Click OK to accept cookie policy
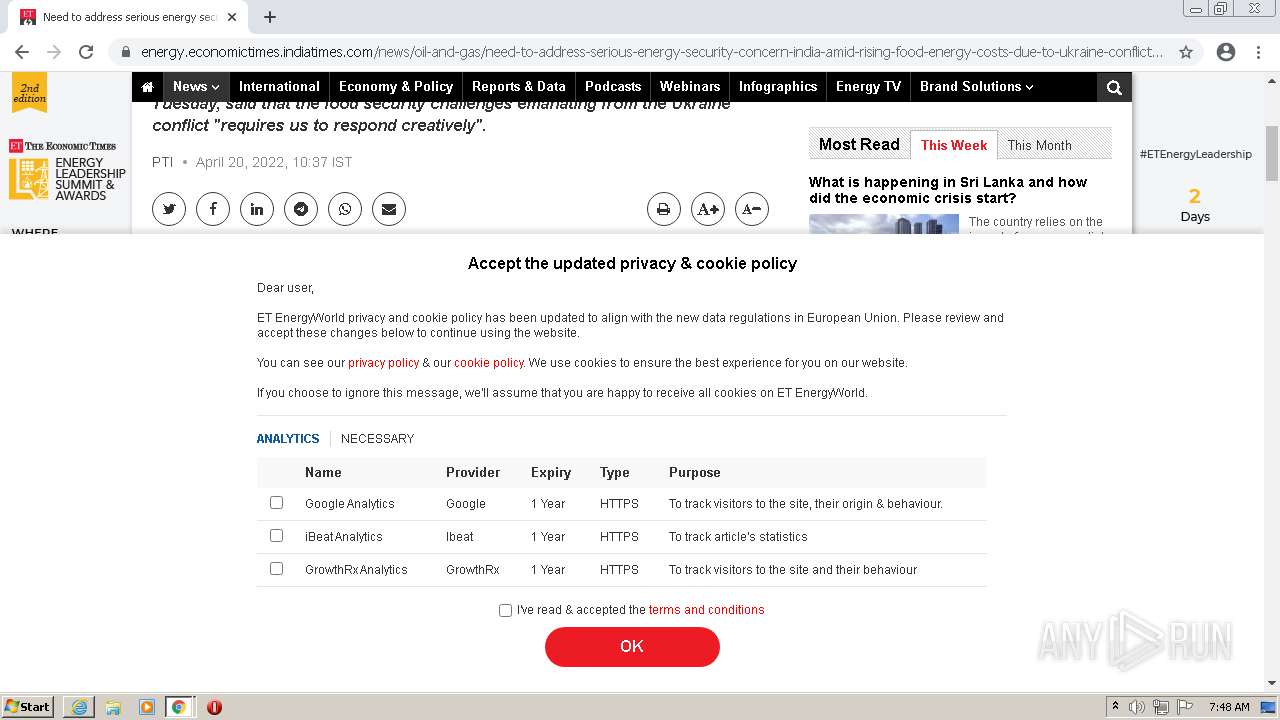The height and width of the screenshot is (720, 1280). tap(632, 647)
